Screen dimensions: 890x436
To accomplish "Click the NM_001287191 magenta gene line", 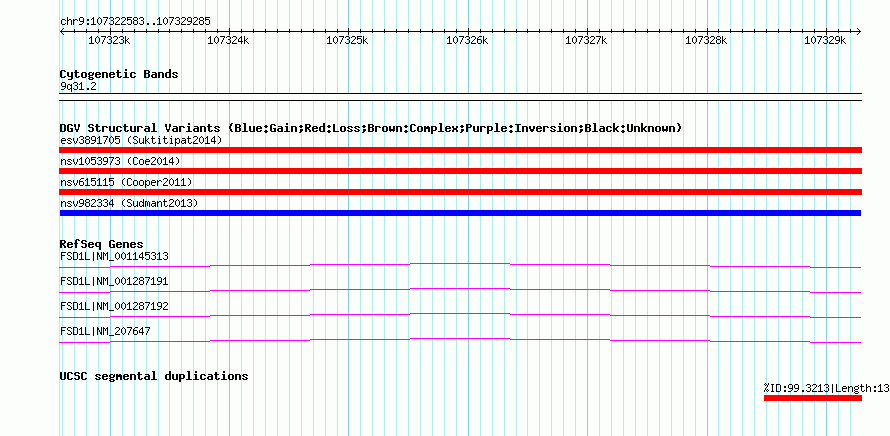I will click(x=460, y=290).
